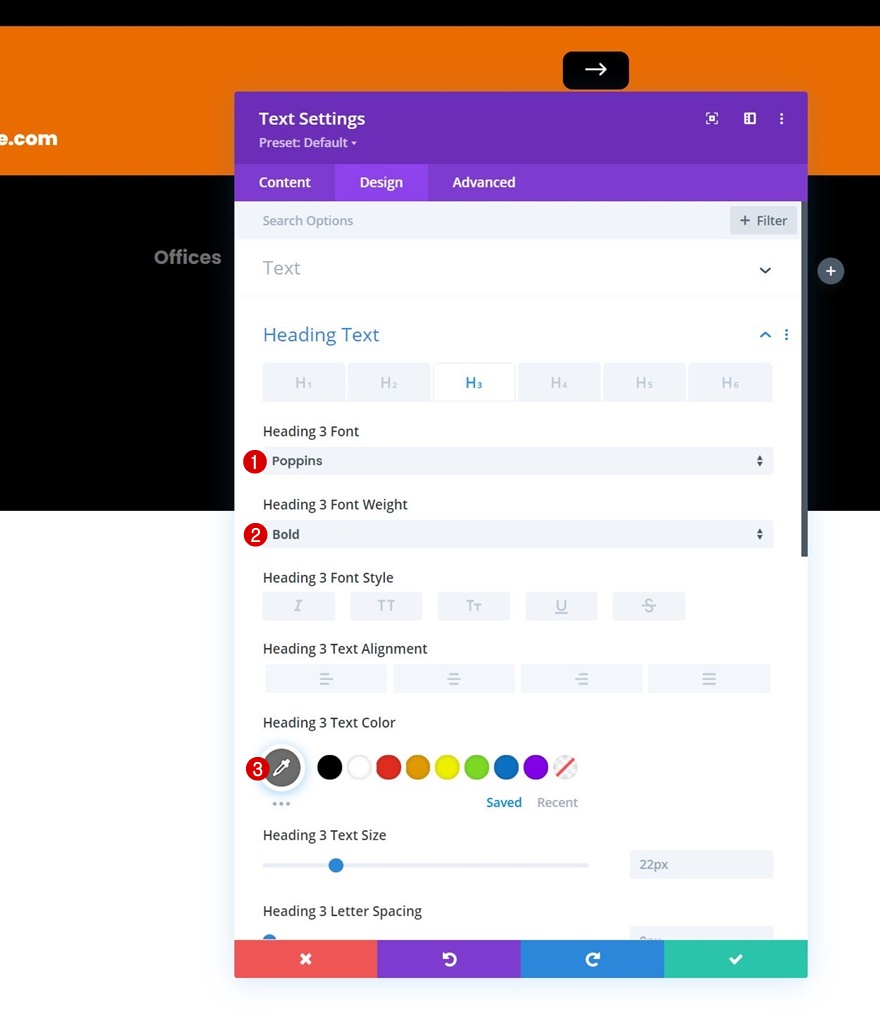Select the H5 heading level tab

(644, 382)
